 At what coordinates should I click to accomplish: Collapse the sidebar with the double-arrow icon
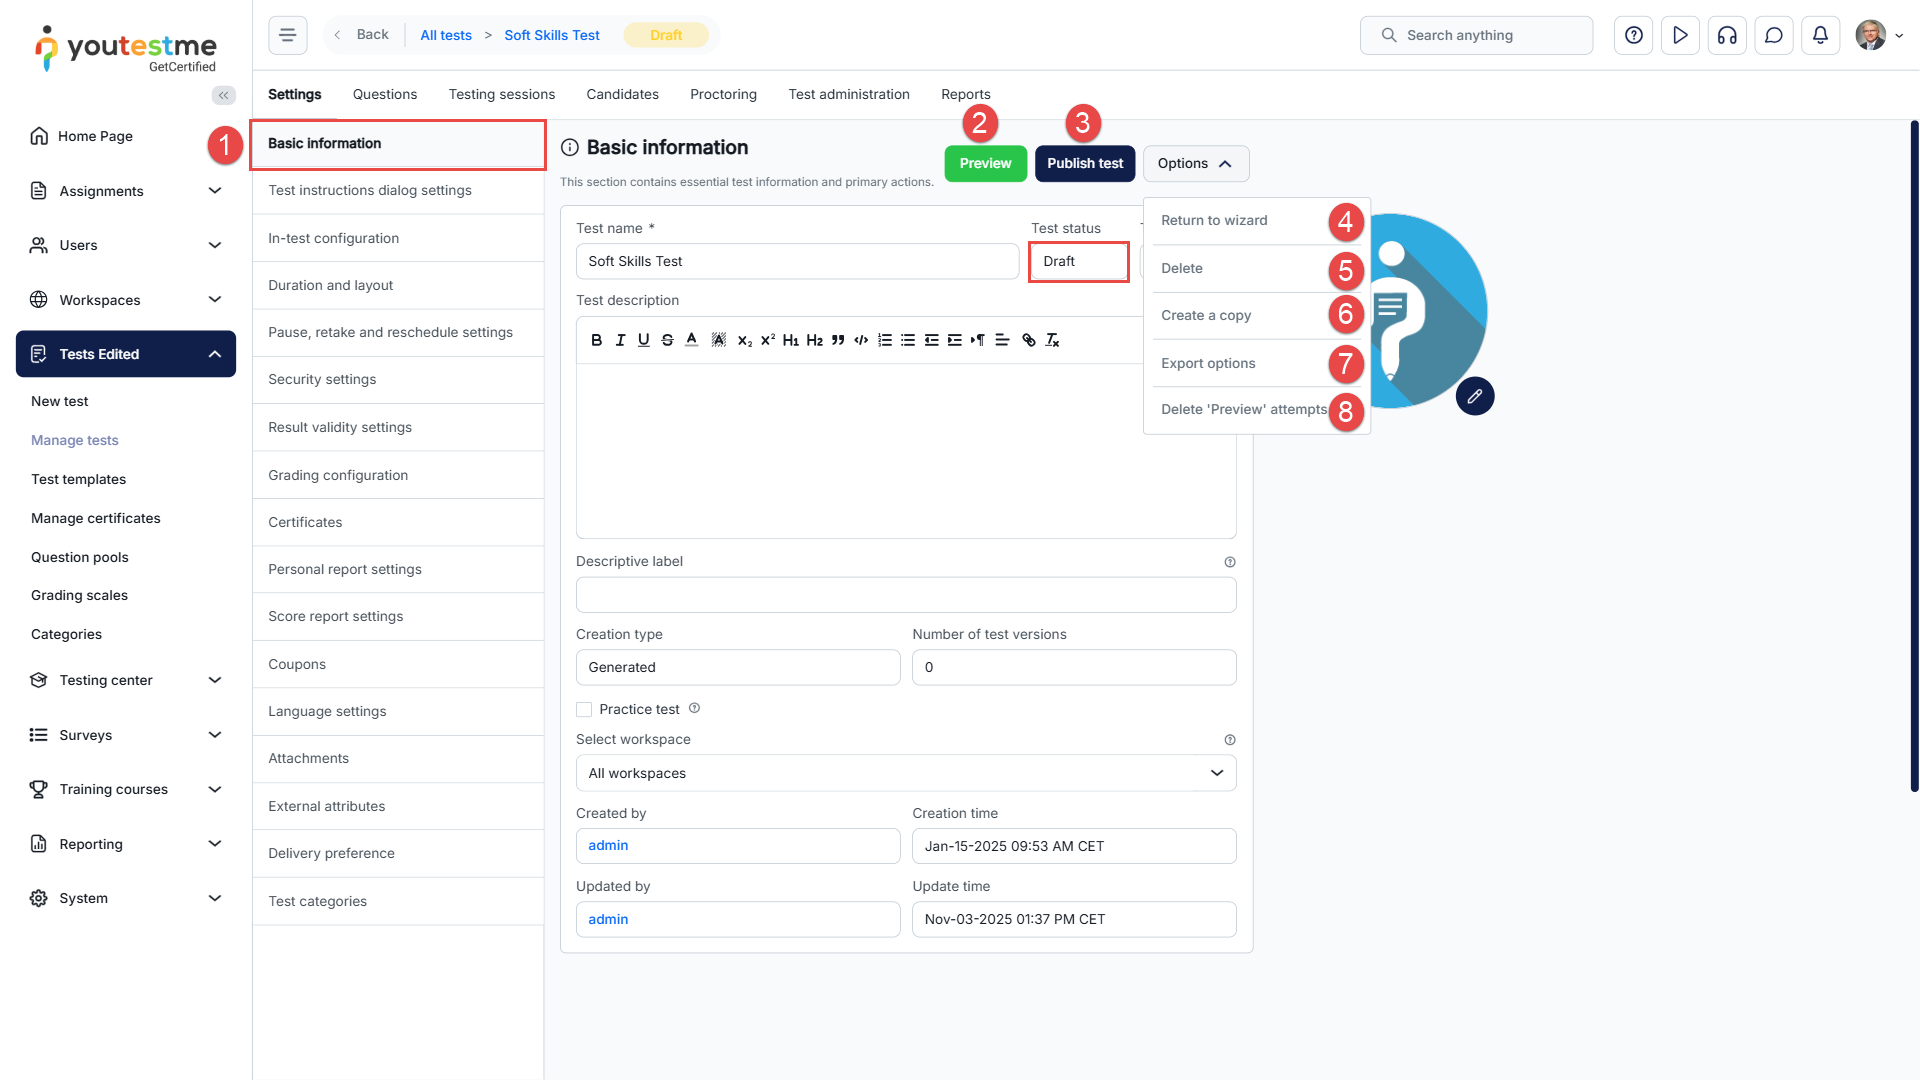223,95
